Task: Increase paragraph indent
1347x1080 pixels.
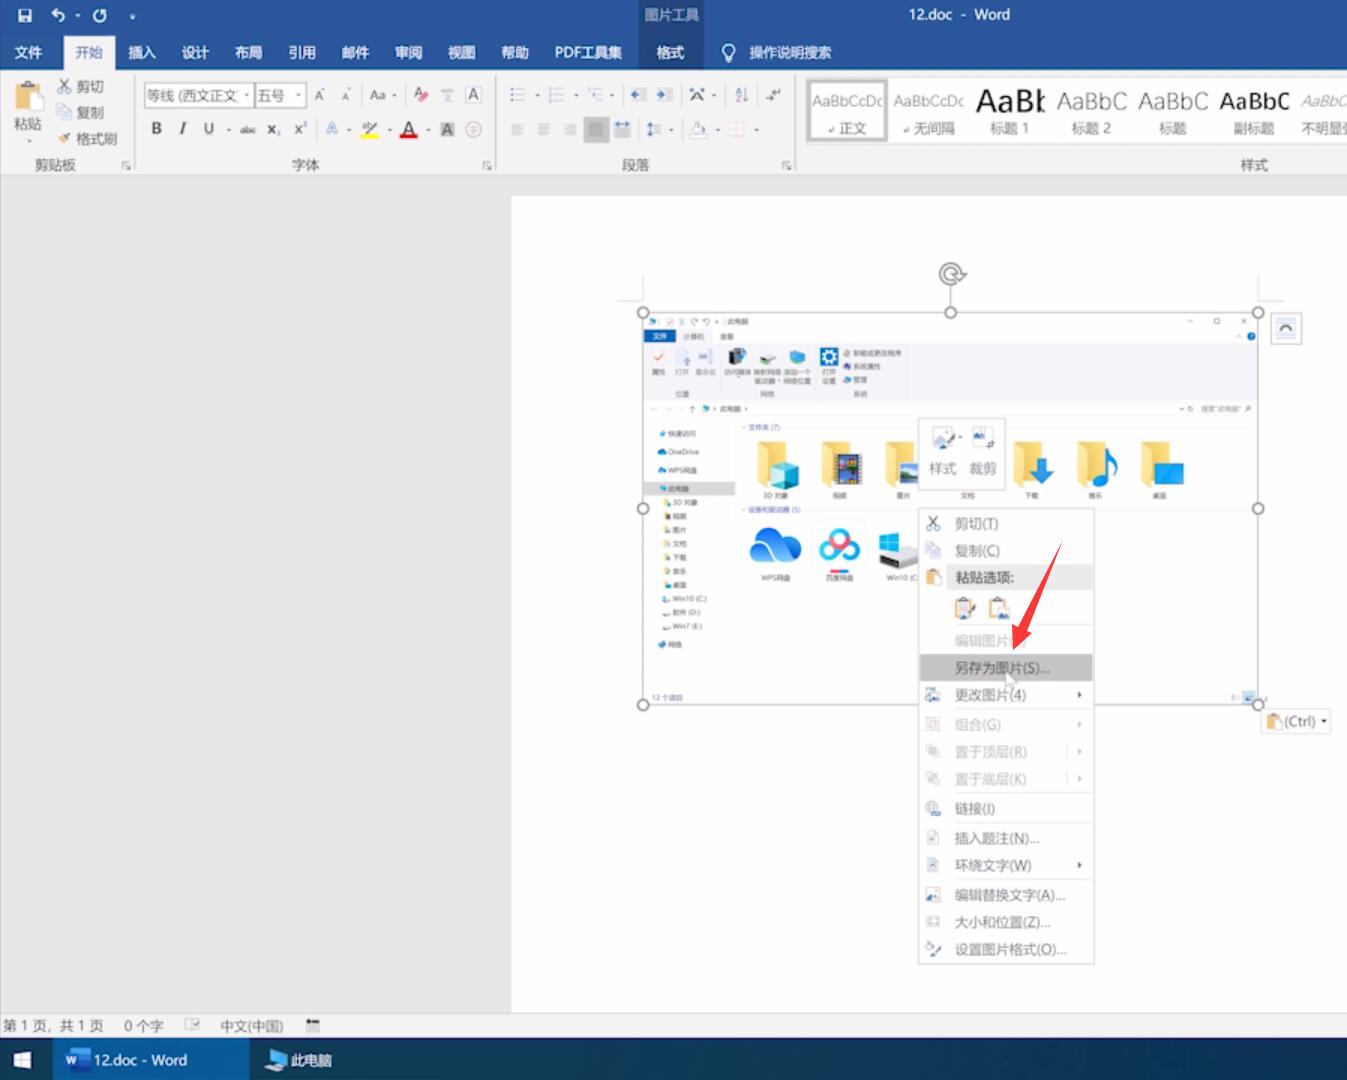Action: pyautogui.click(x=664, y=95)
